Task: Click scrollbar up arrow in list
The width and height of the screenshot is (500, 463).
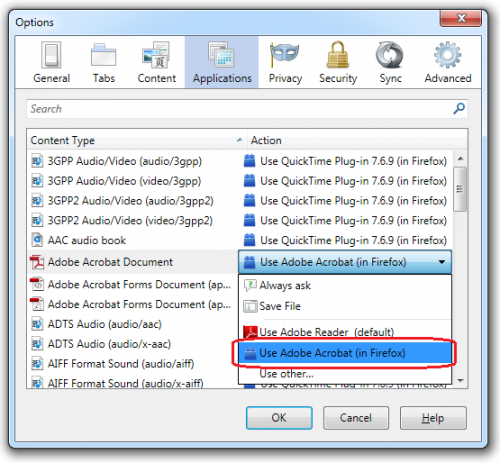Action: [x=461, y=159]
